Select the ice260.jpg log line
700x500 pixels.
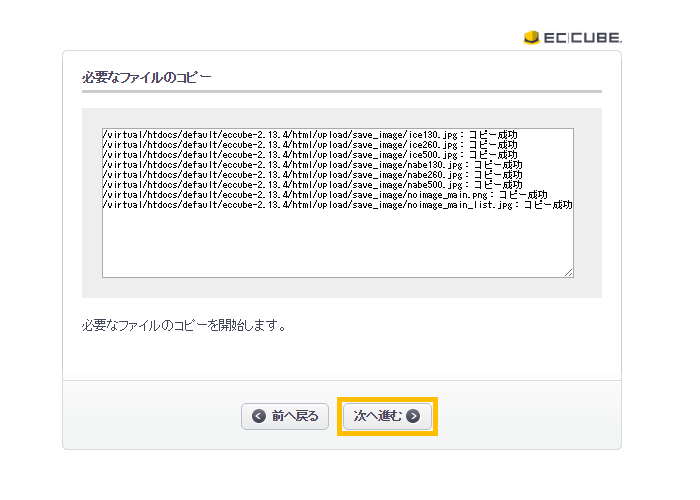click(x=310, y=144)
